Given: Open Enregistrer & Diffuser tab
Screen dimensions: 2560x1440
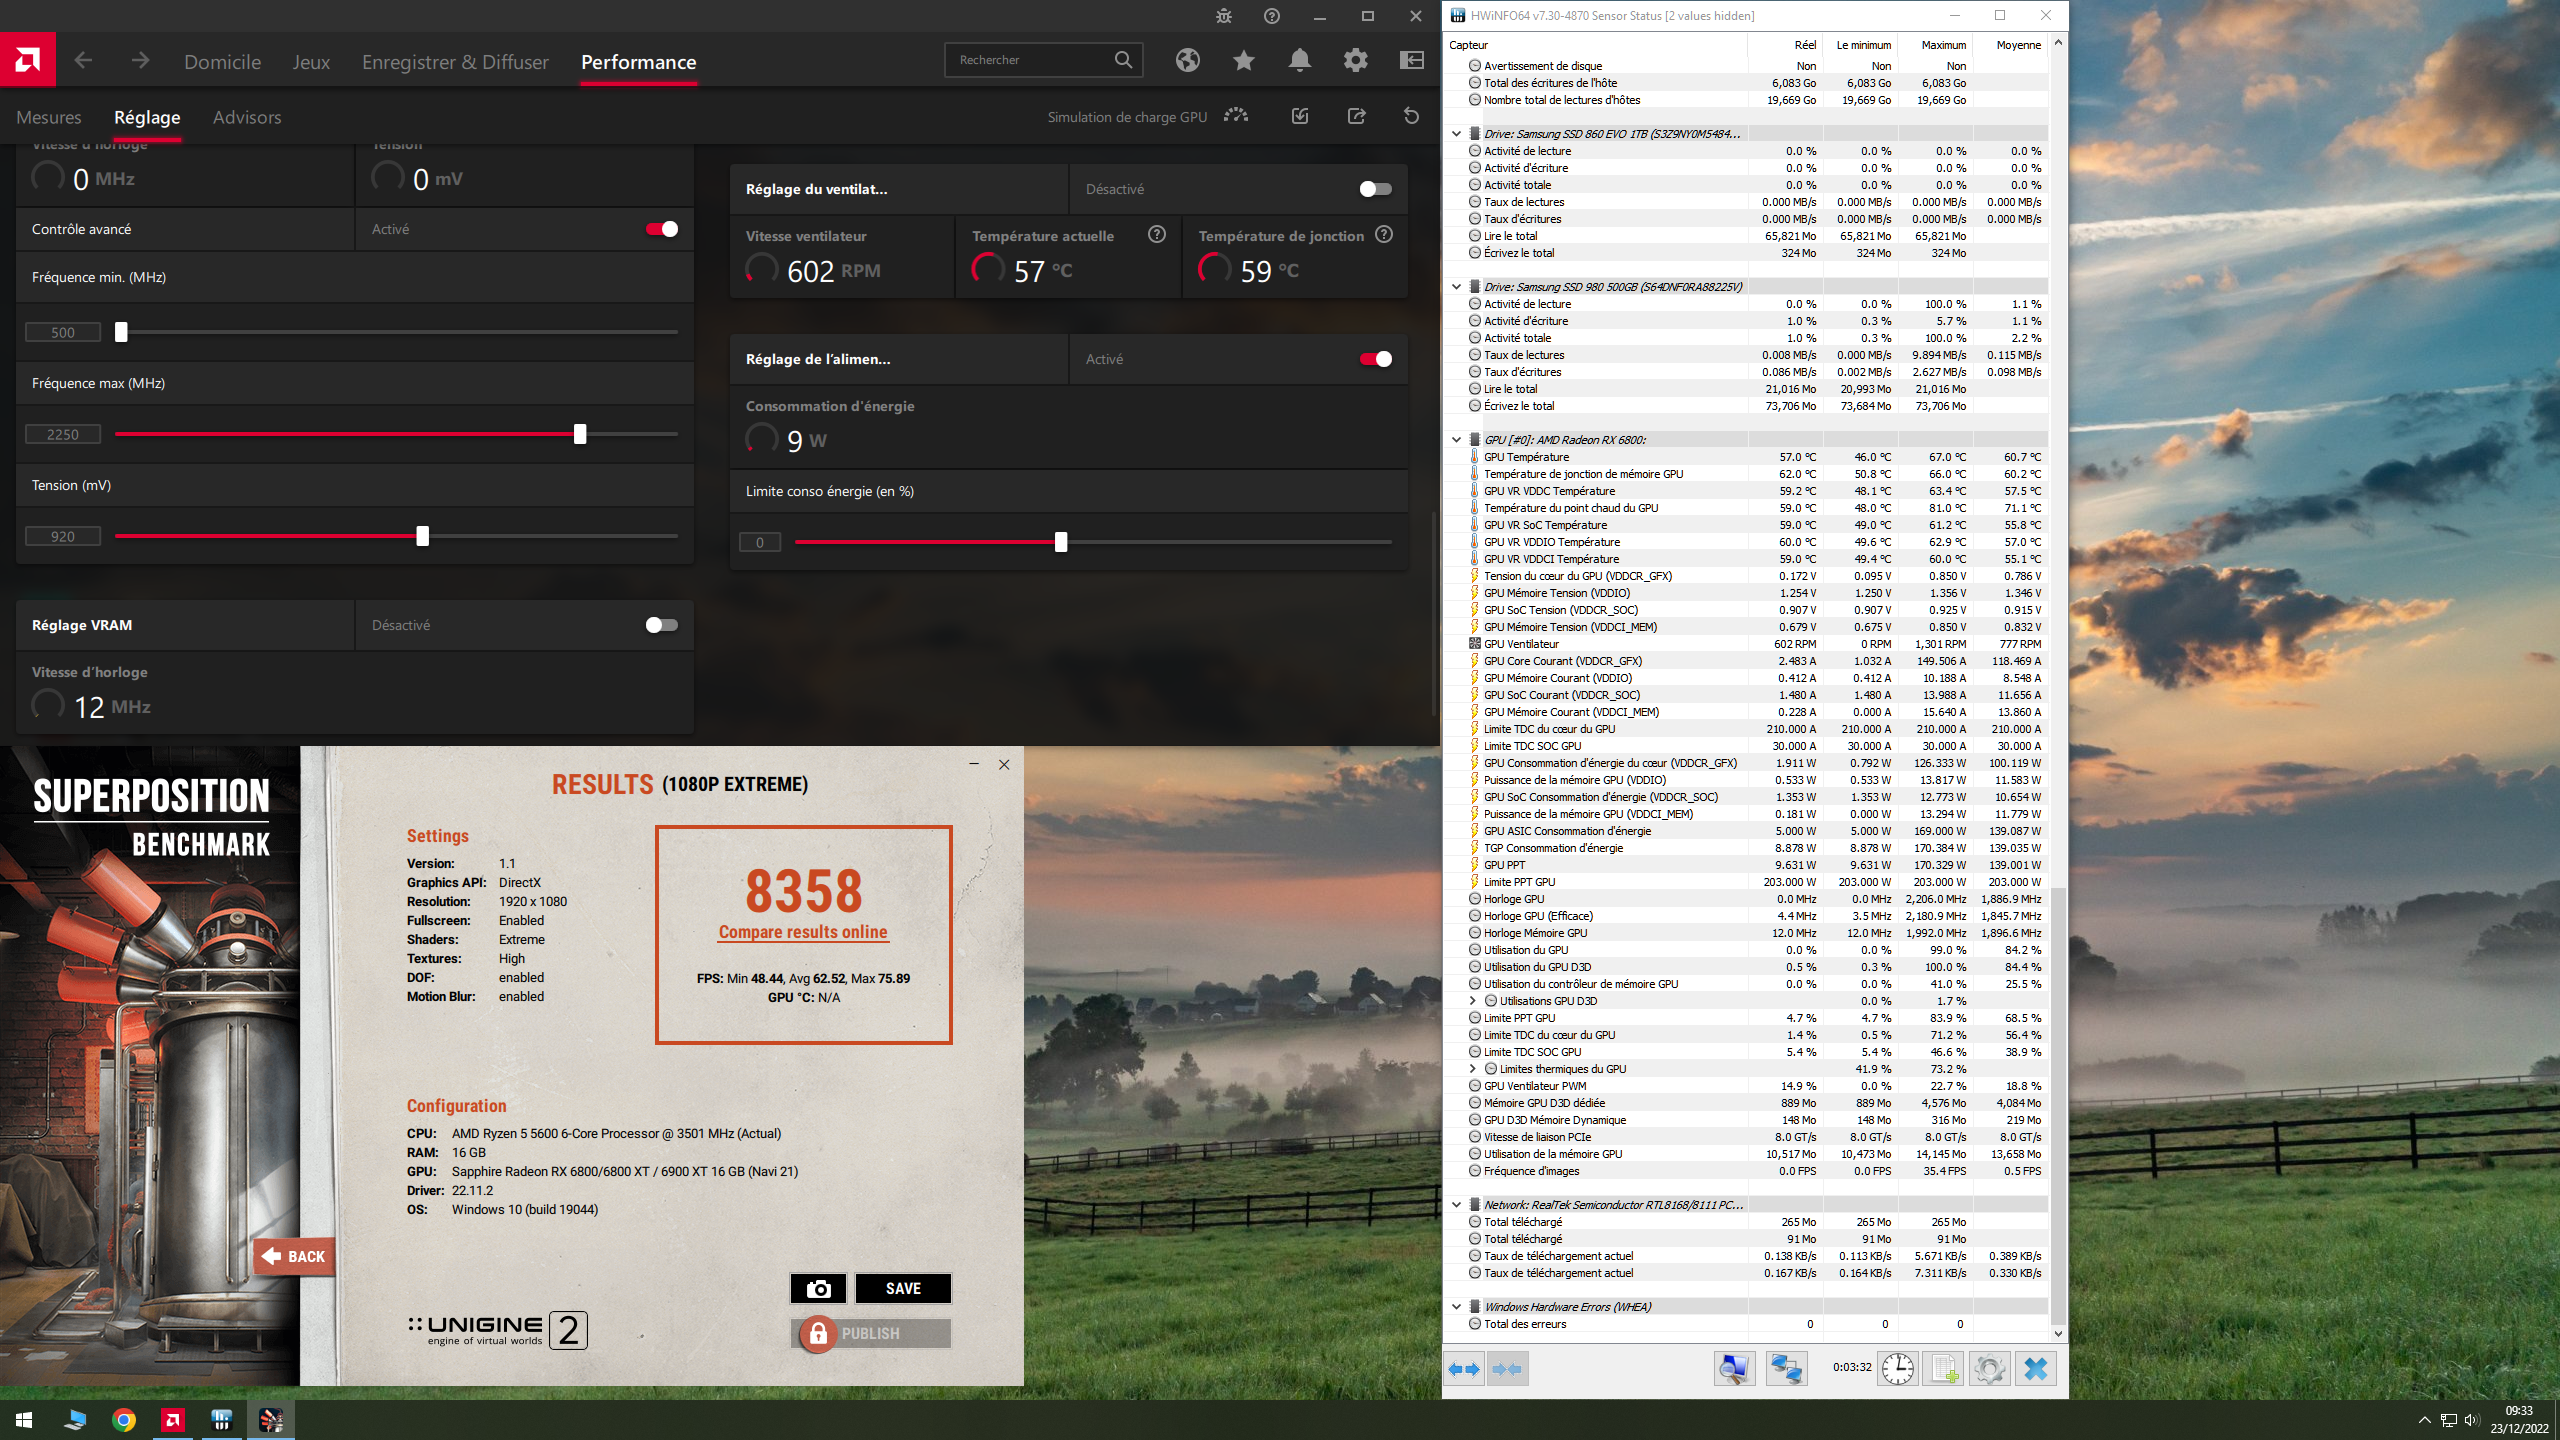Looking at the screenshot, I should [455, 62].
